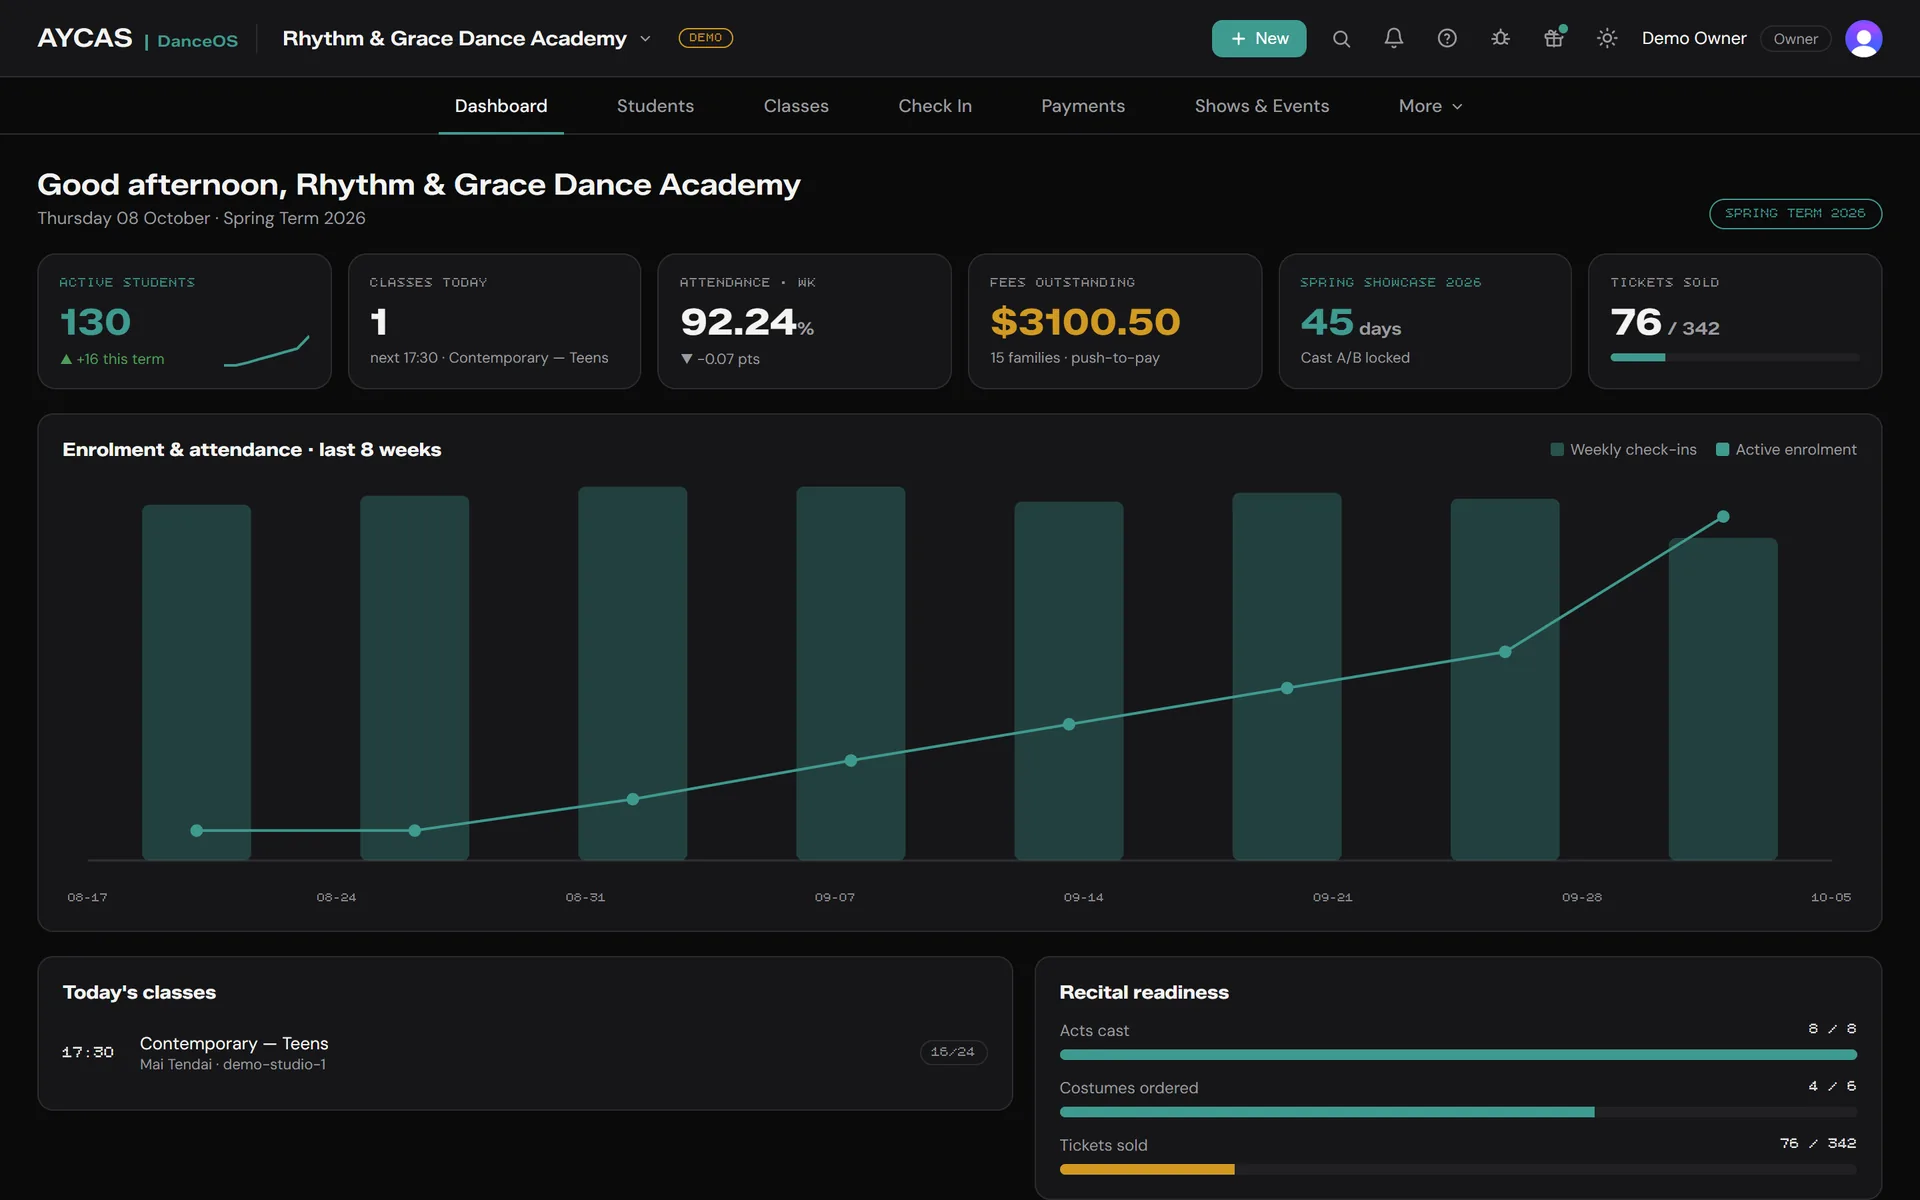Click the Costumes ordered progress bar
Screen dimensions: 1920x1200
(1458, 1112)
